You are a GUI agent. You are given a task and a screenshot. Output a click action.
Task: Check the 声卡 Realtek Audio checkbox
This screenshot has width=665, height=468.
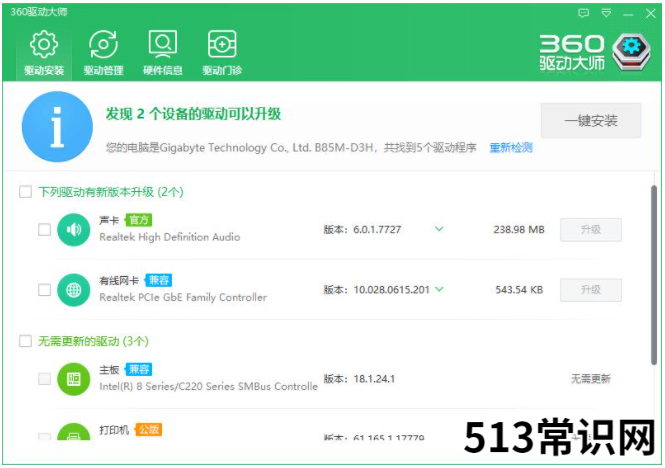pos(45,230)
